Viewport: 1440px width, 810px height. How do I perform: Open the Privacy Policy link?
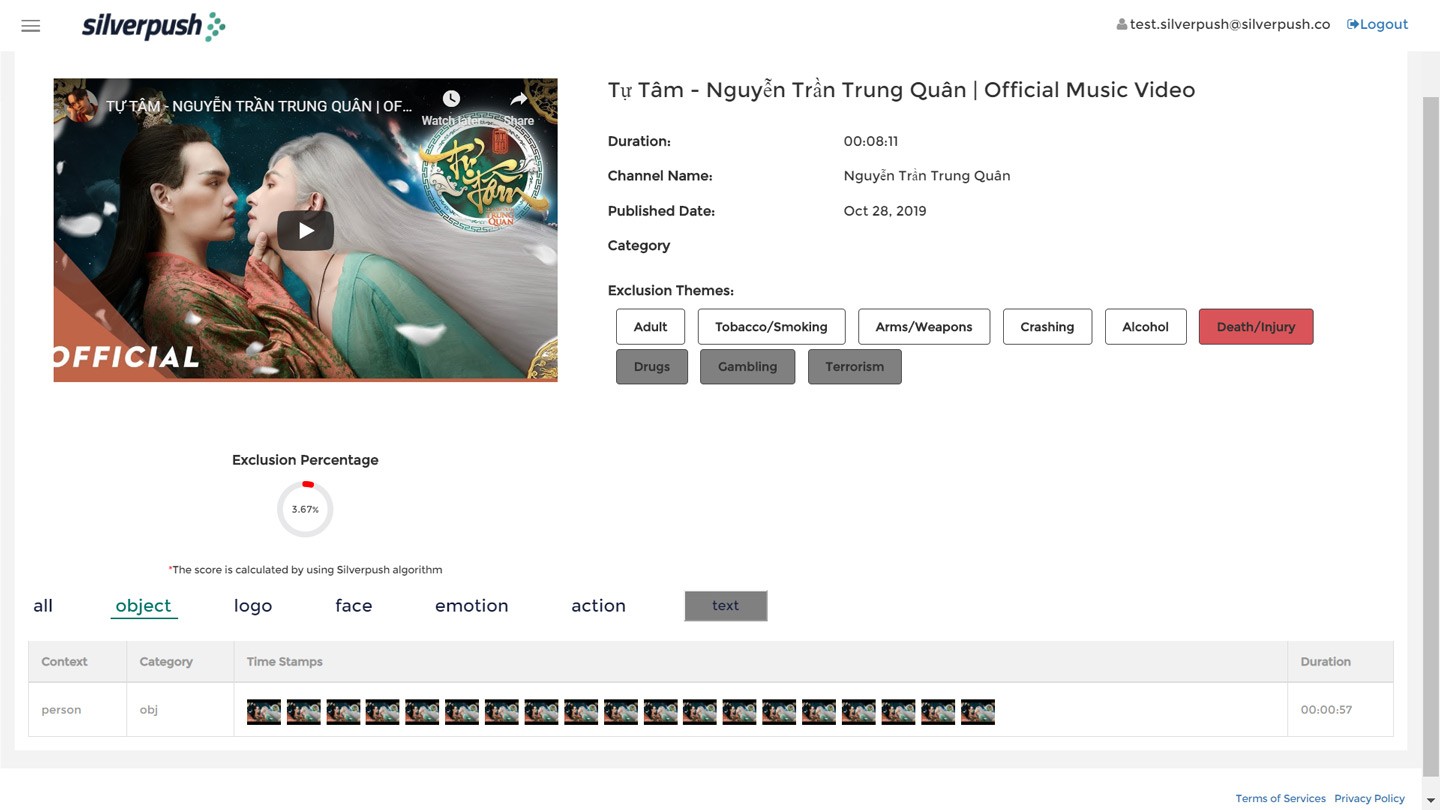(1369, 798)
